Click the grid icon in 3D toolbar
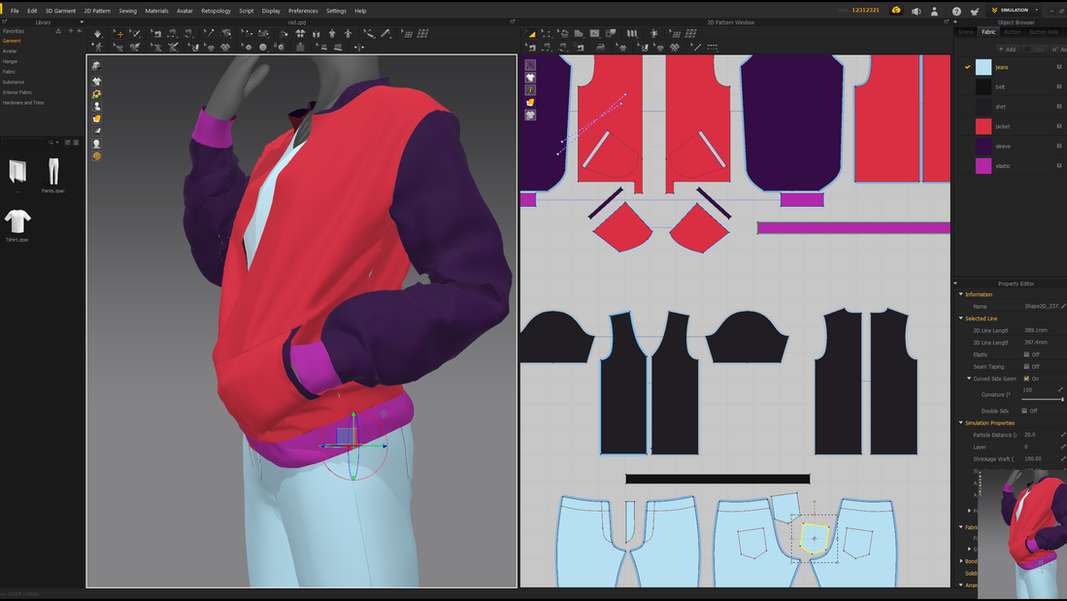This screenshot has width=1067, height=601. (x=423, y=33)
